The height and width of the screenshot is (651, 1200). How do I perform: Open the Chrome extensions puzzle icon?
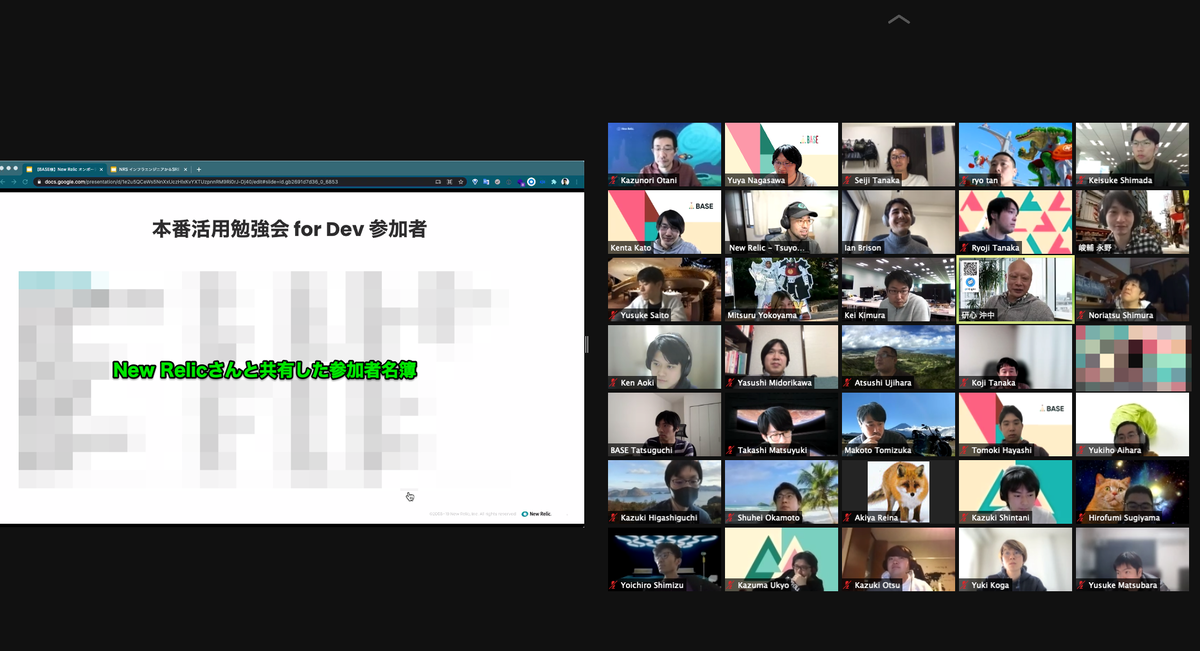tap(554, 182)
